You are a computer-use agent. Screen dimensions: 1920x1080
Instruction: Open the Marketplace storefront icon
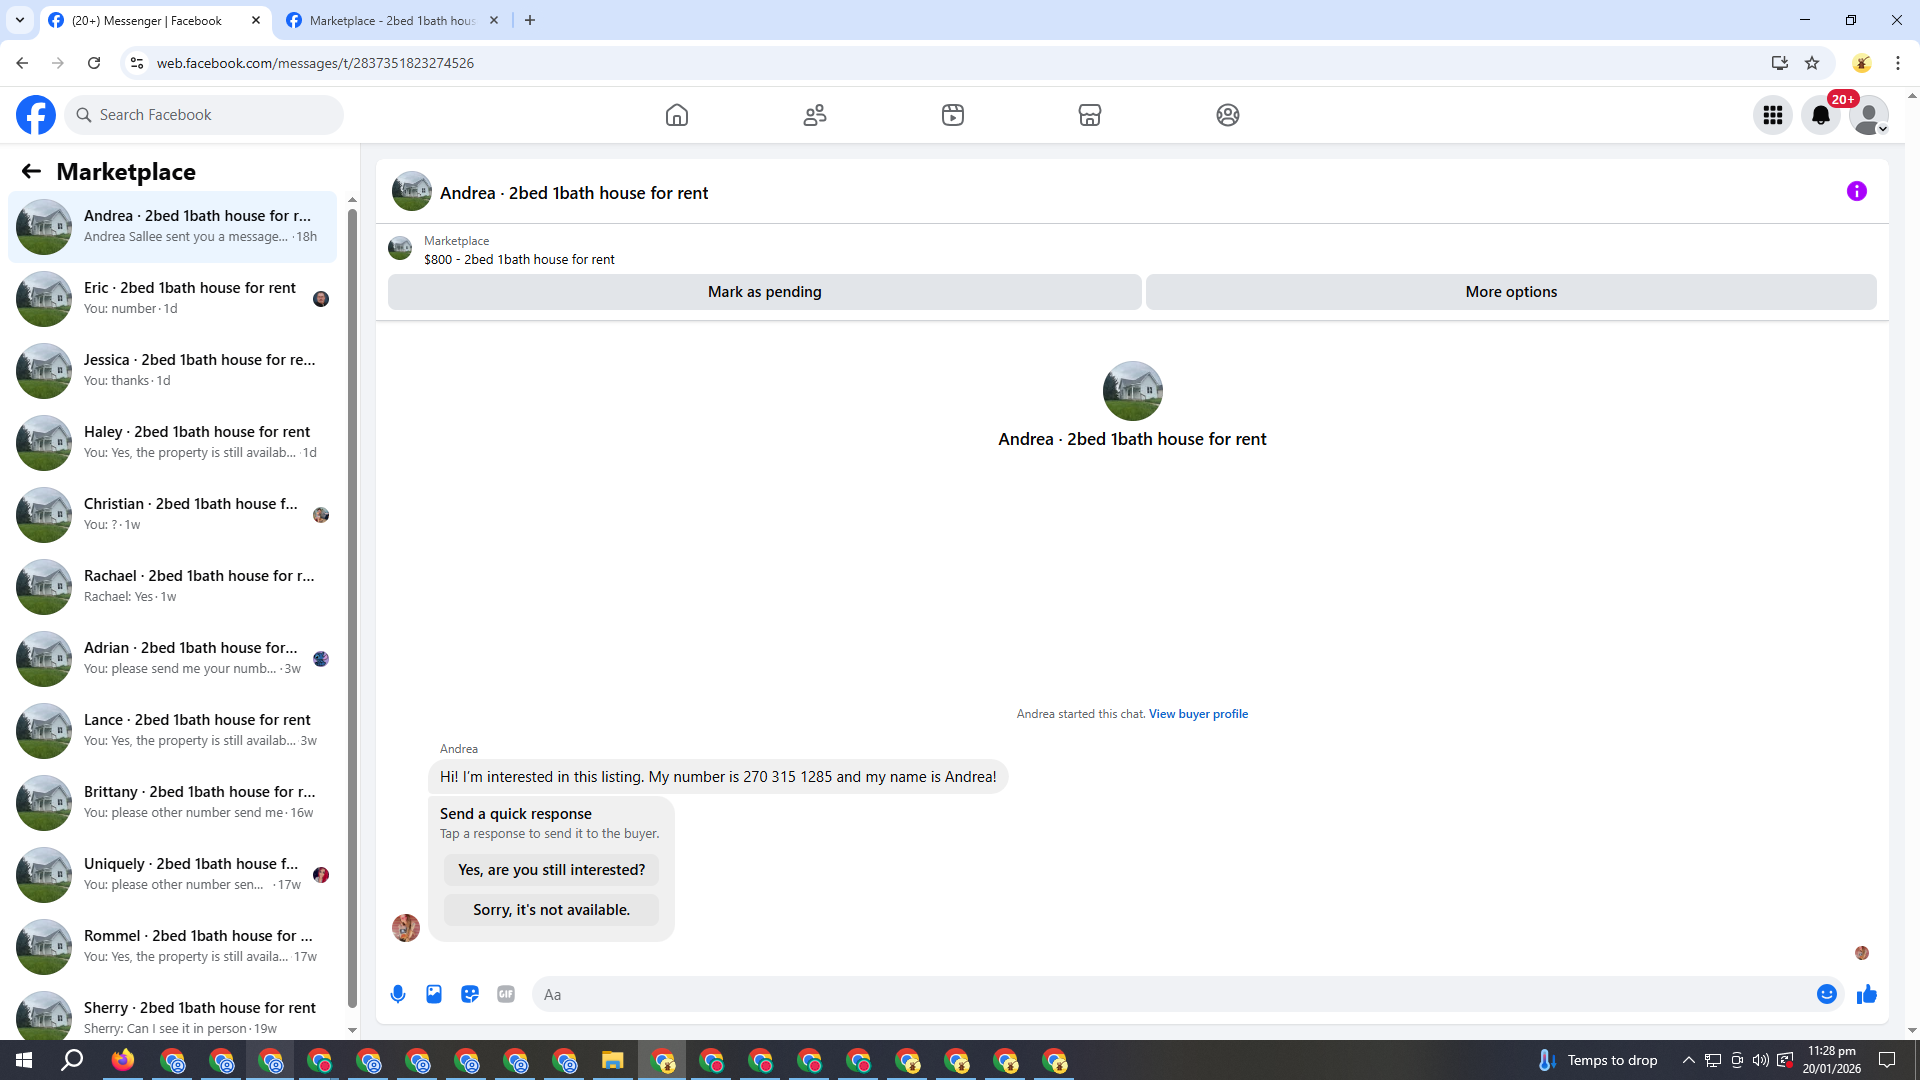tap(1090, 115)
